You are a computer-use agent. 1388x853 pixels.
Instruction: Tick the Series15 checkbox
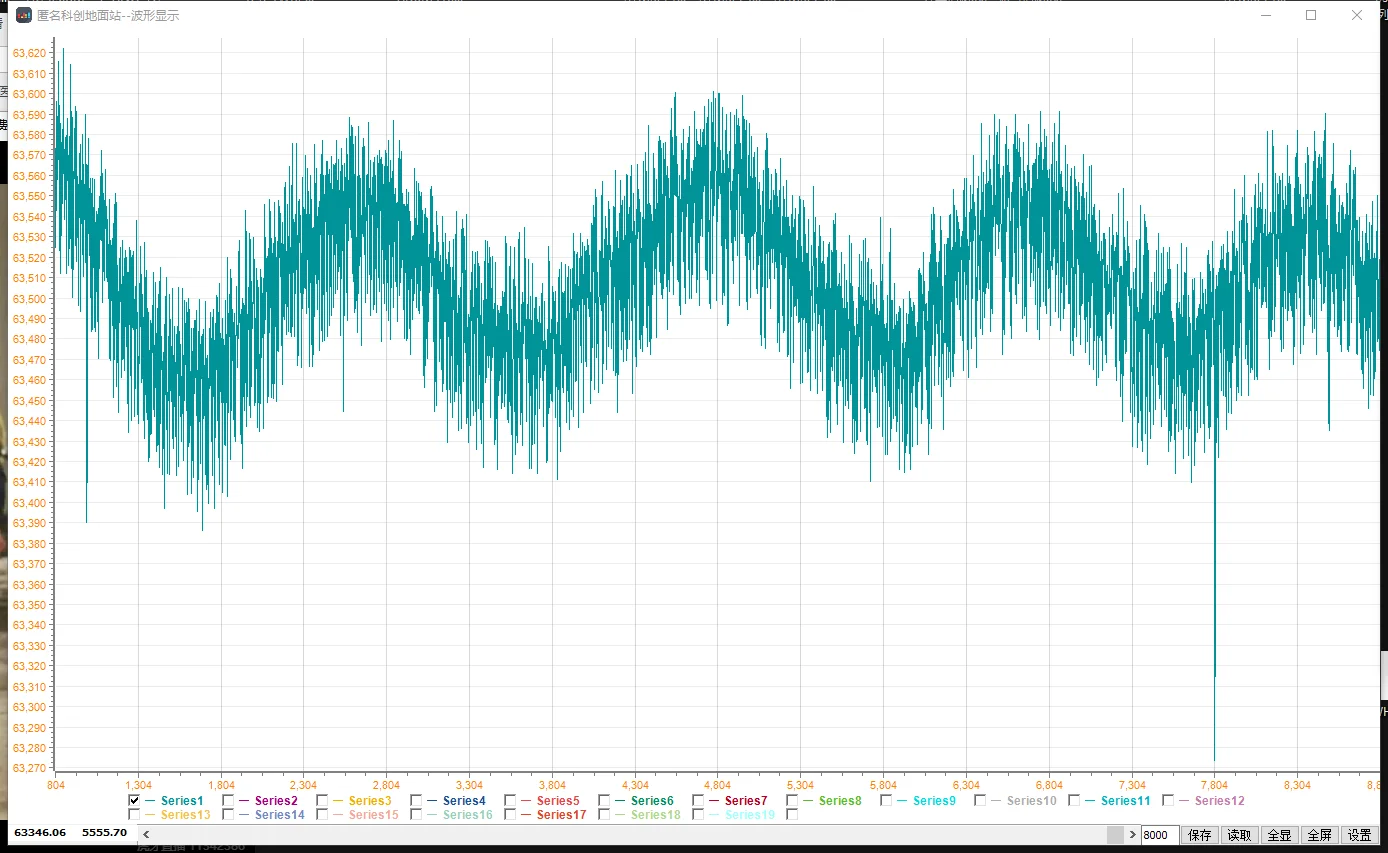click(322, 815)
